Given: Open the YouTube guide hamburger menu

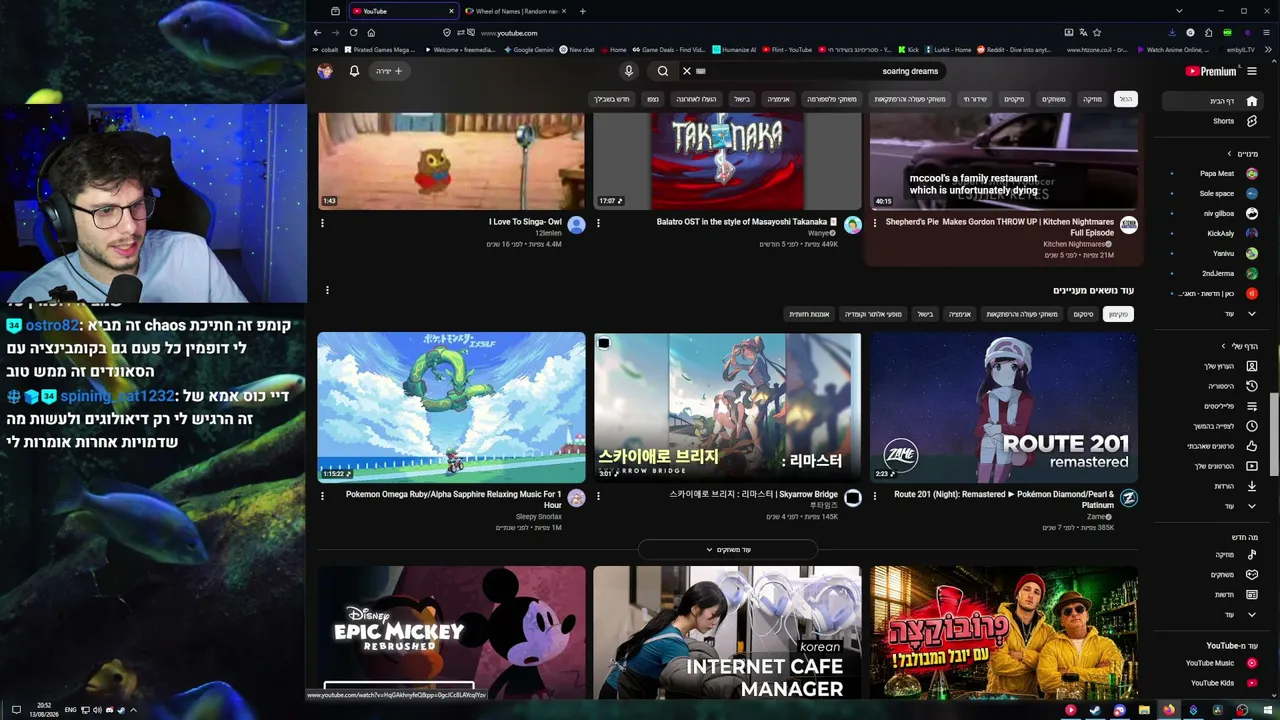Looking at the screenshot, I should click(1252, 71).
